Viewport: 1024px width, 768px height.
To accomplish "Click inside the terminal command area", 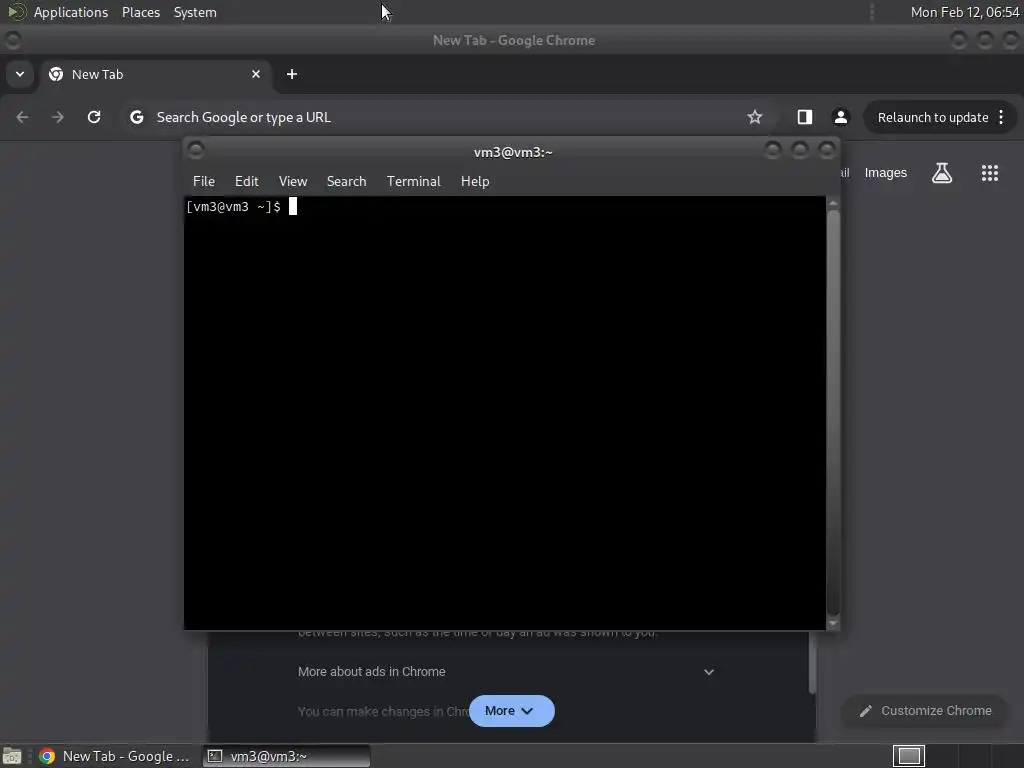I will [x=505, y=413].
